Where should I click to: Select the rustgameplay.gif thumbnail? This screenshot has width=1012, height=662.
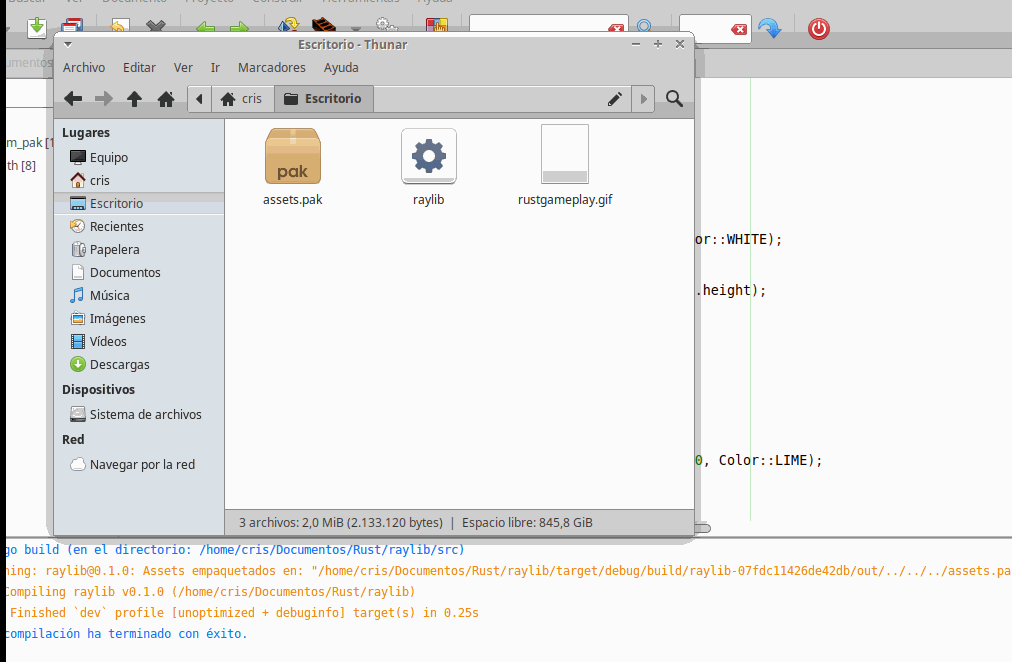(x=565, y=155)
